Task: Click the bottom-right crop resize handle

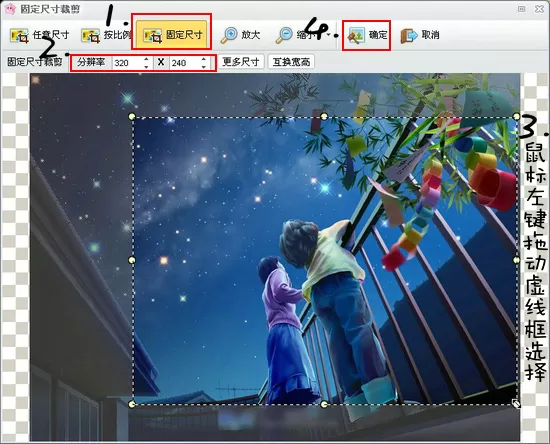Action: 516,404
